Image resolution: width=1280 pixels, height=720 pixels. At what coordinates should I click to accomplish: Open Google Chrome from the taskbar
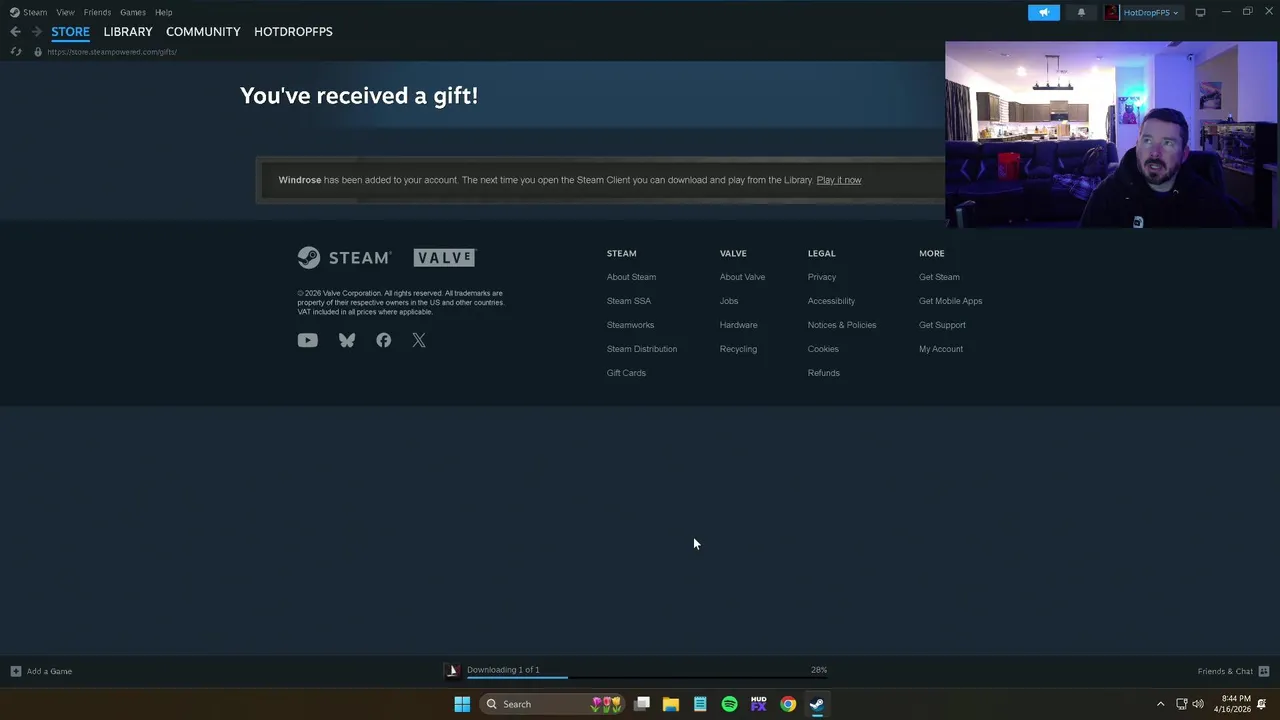788,704
